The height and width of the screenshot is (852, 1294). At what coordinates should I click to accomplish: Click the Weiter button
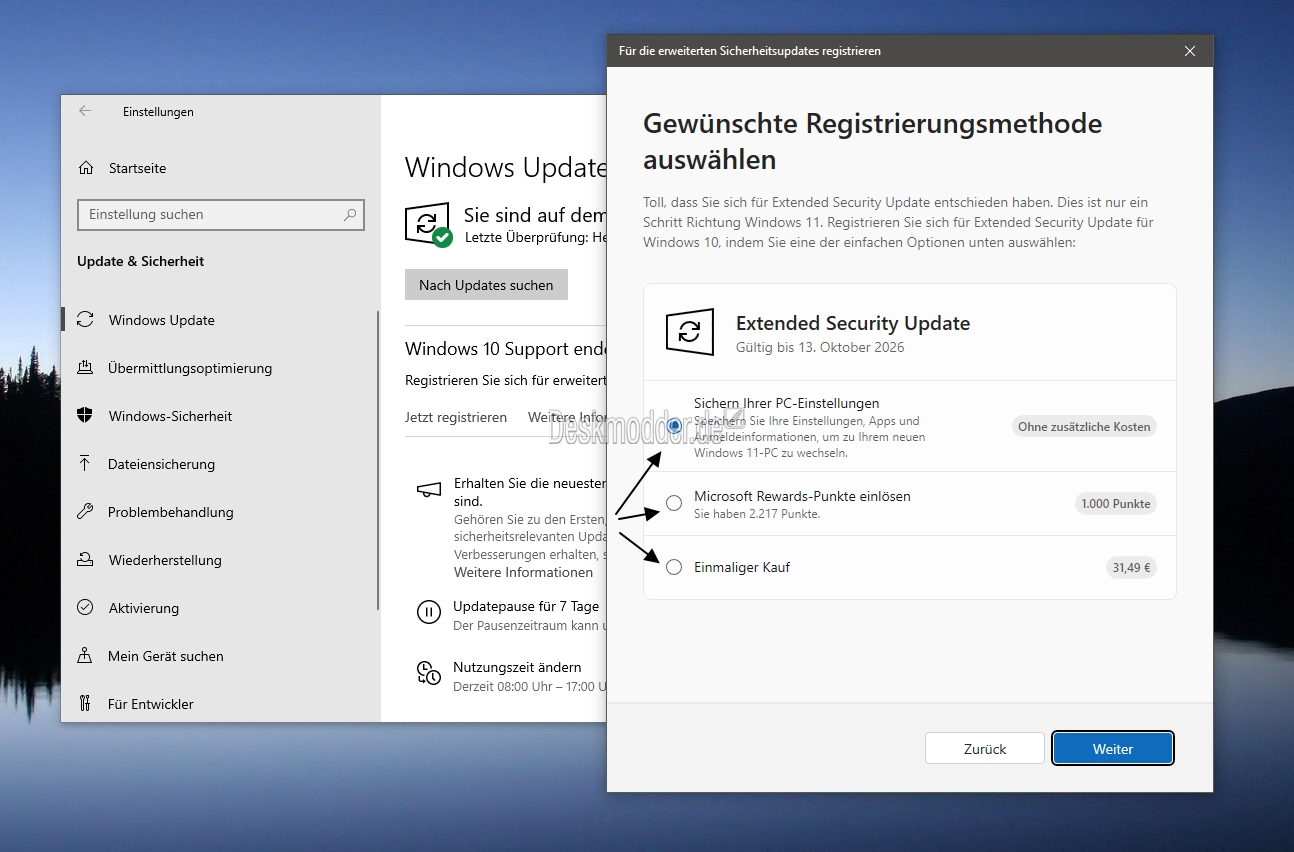[1113, 748]
